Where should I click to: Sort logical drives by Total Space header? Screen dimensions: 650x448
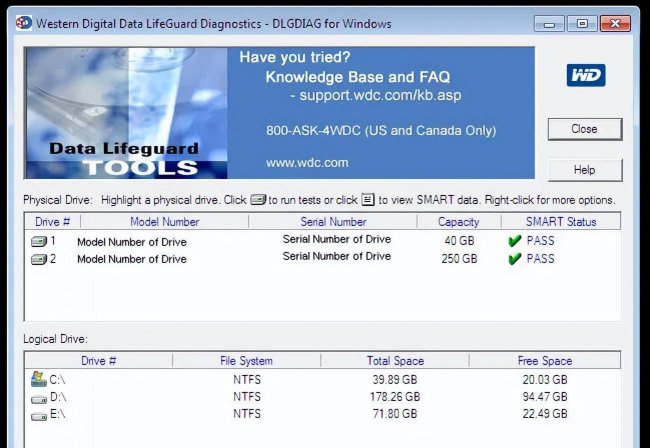pos(395,361)
